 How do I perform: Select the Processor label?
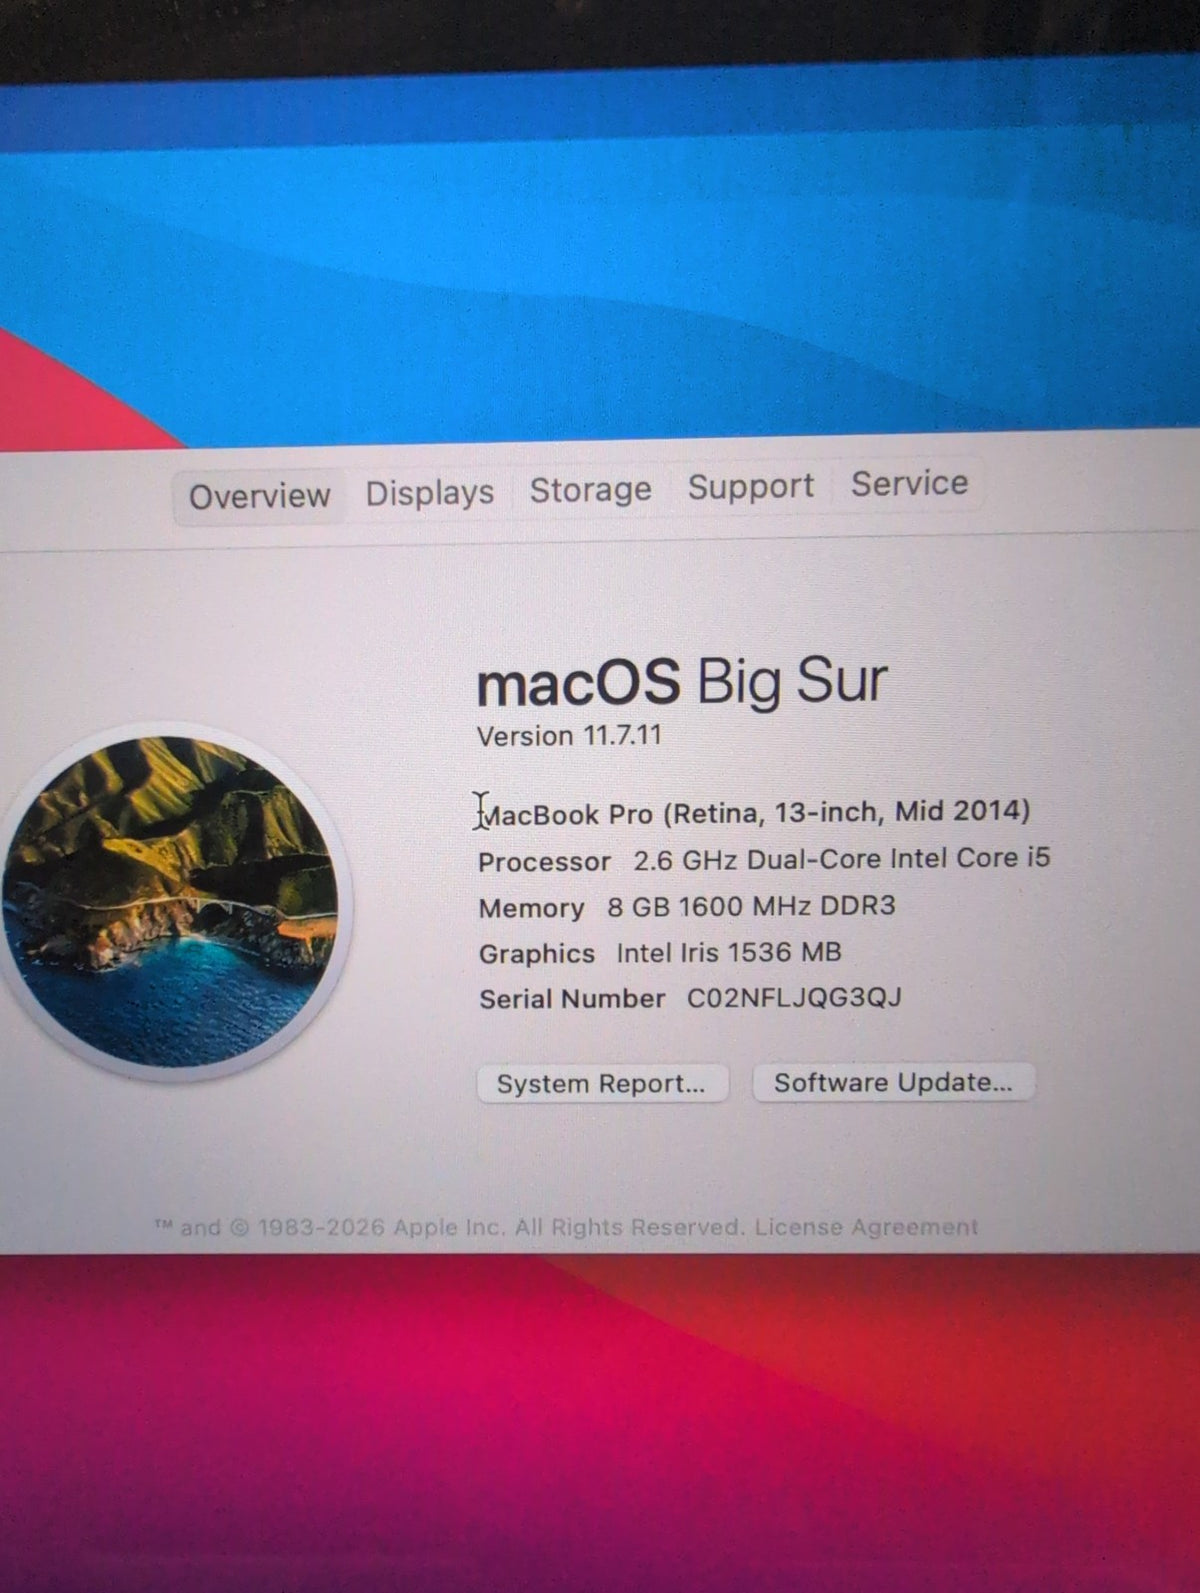coord(544,862)
